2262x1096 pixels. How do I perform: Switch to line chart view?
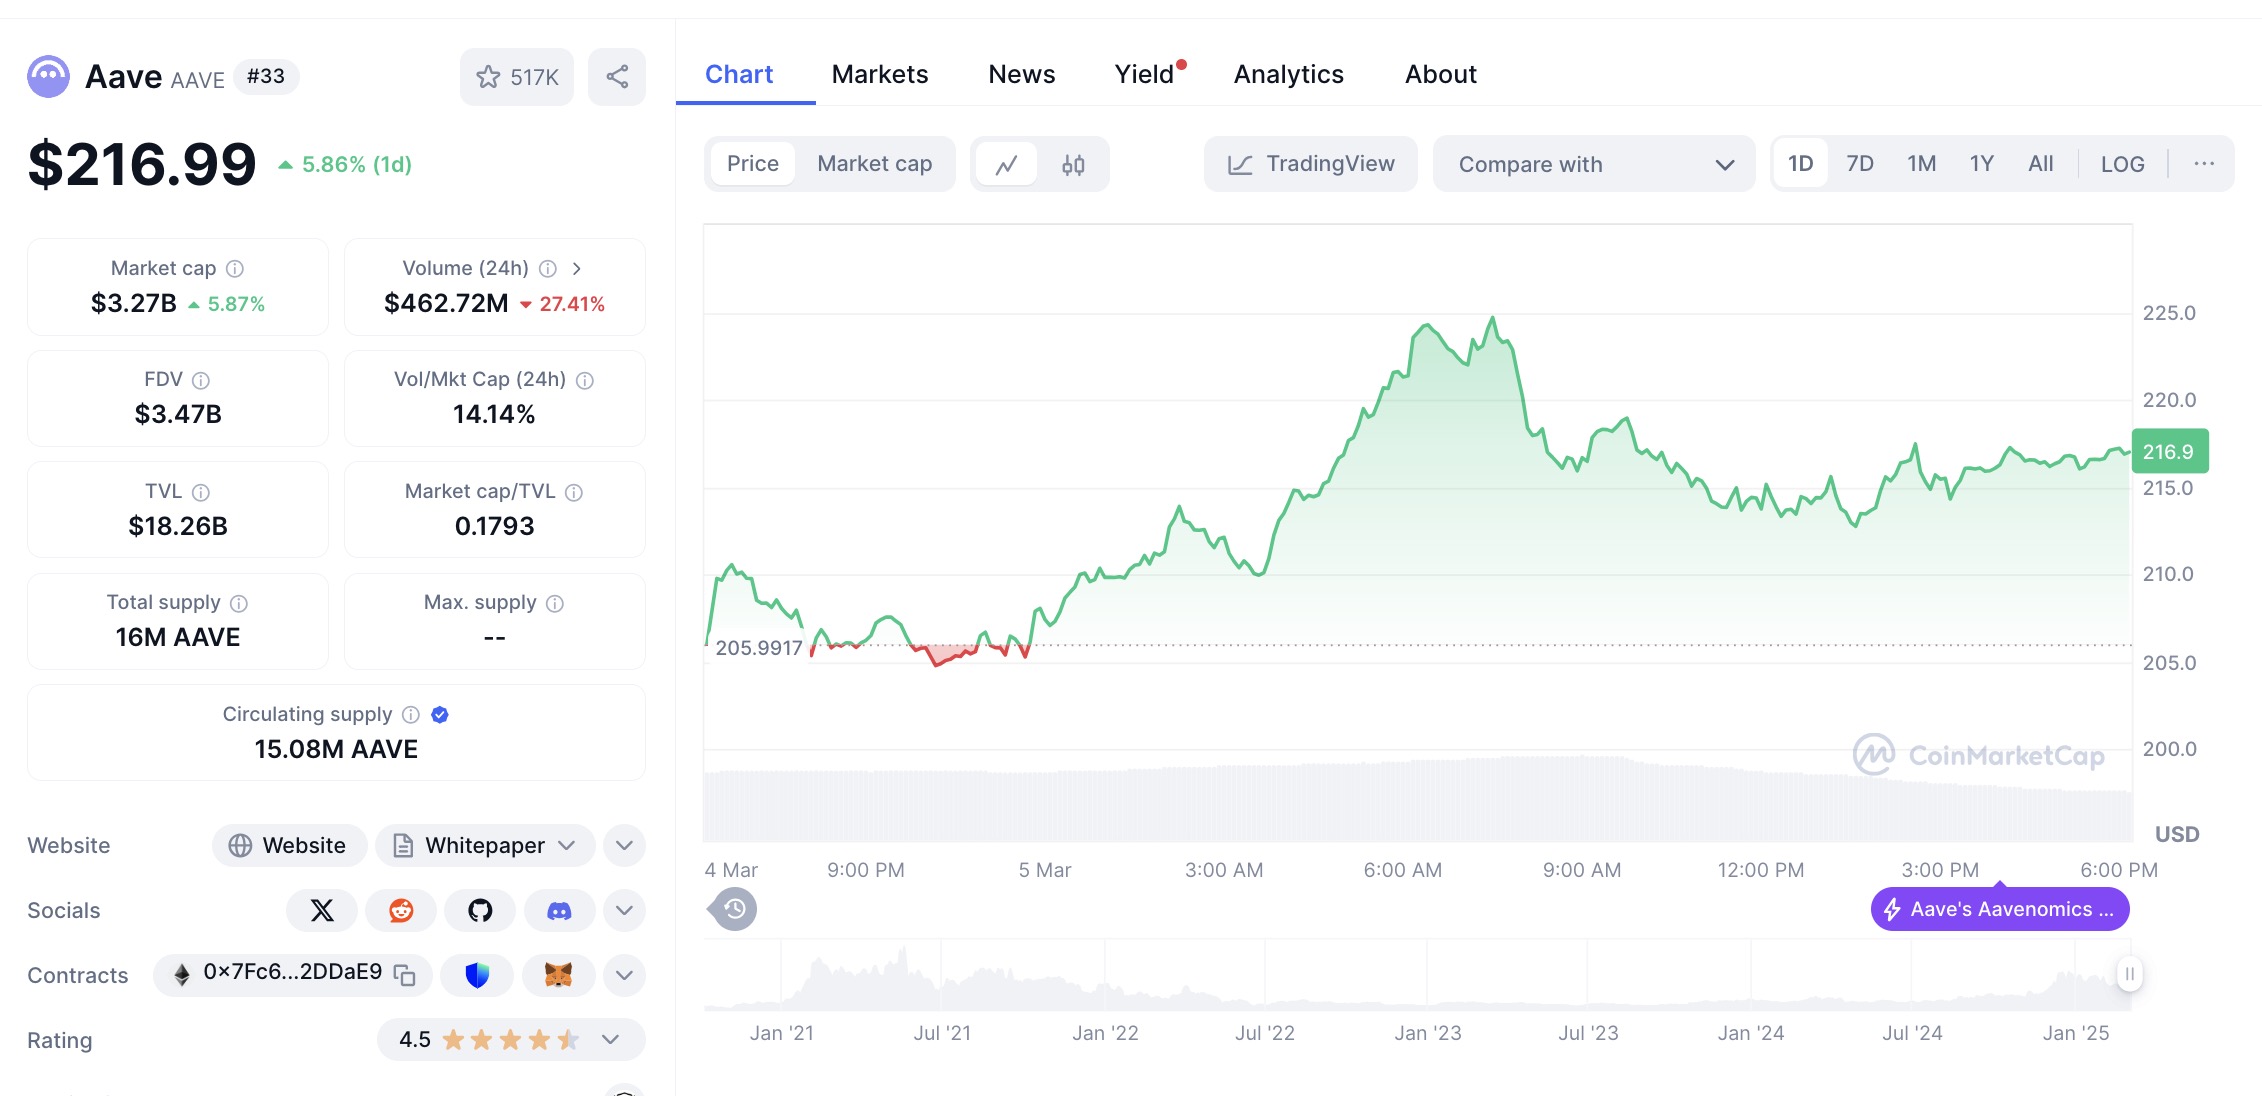click(x=1007, y=164)
